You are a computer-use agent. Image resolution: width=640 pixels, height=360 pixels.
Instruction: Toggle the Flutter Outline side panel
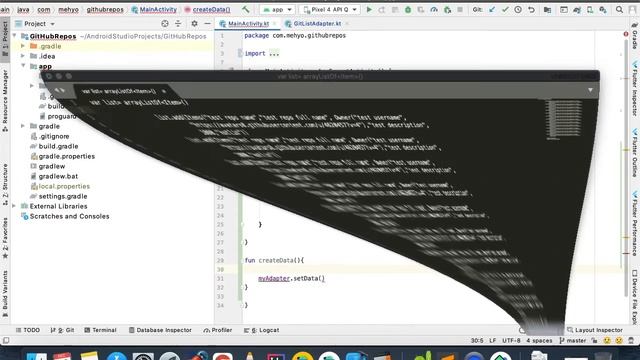(x=635, y=153)
